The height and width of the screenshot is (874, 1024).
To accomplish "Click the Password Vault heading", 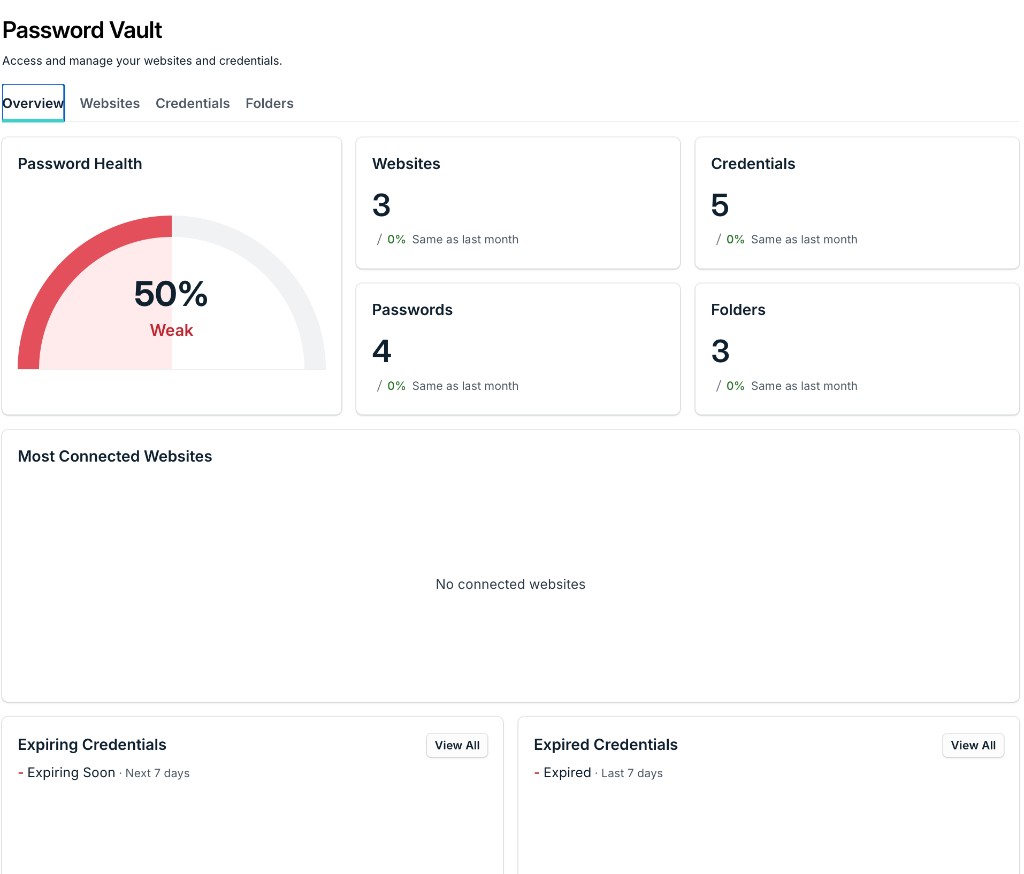I will point(82,30).
